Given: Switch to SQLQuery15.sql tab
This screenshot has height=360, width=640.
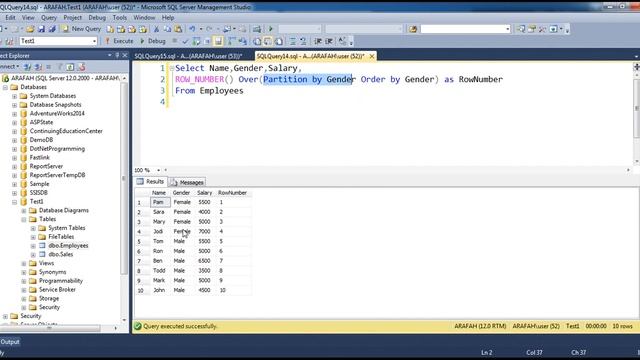Looking at the screenshot, I should (188, 56).
